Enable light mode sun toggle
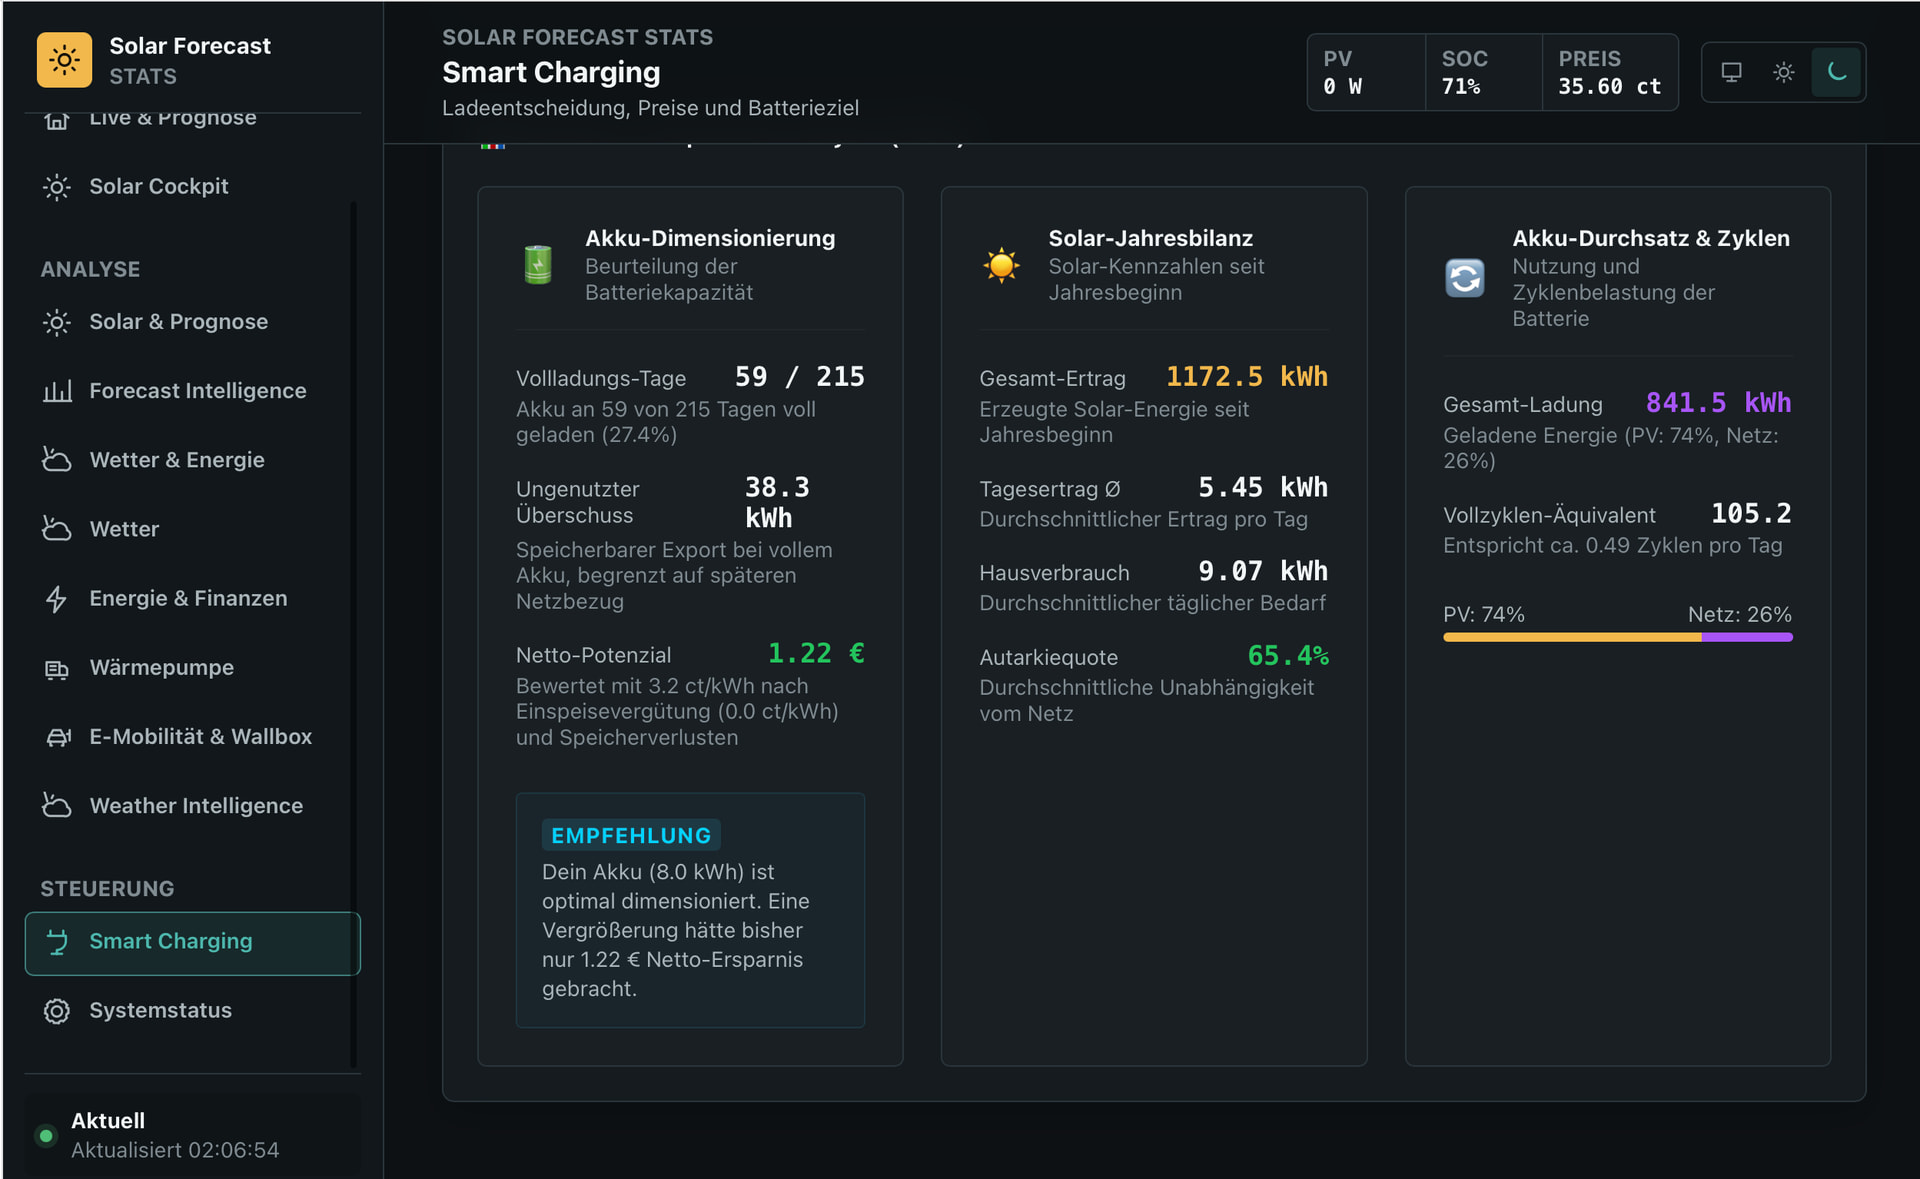The width and height of the screenshot is (1920, 1179). (1783, 72)
